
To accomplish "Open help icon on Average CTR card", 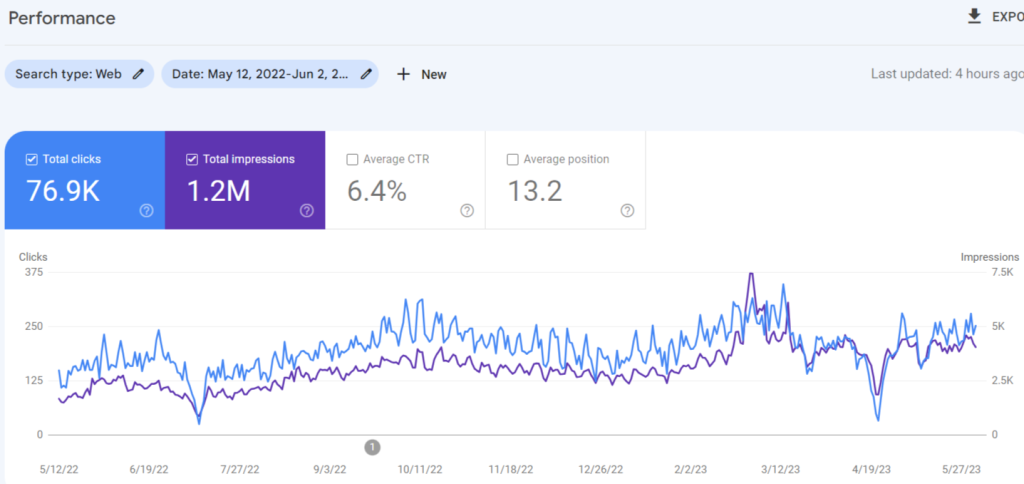I will coord(466,210).
